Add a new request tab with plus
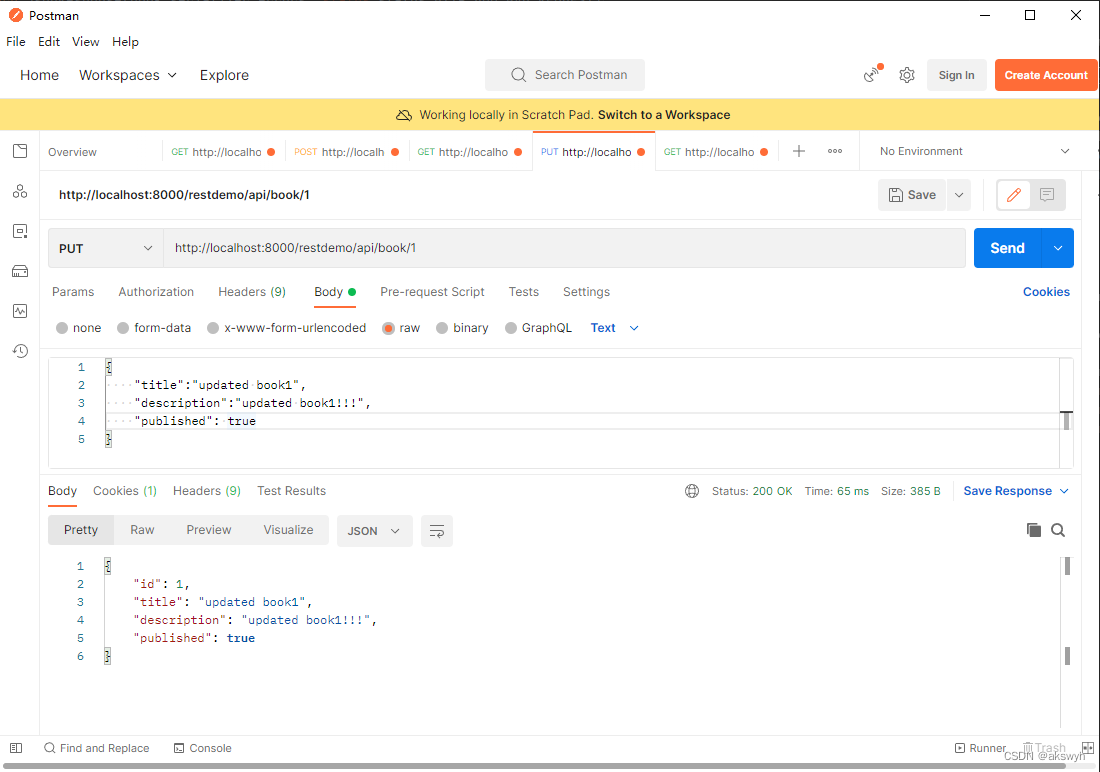Viewport: 1100px width, 772px height. point(798,152)
